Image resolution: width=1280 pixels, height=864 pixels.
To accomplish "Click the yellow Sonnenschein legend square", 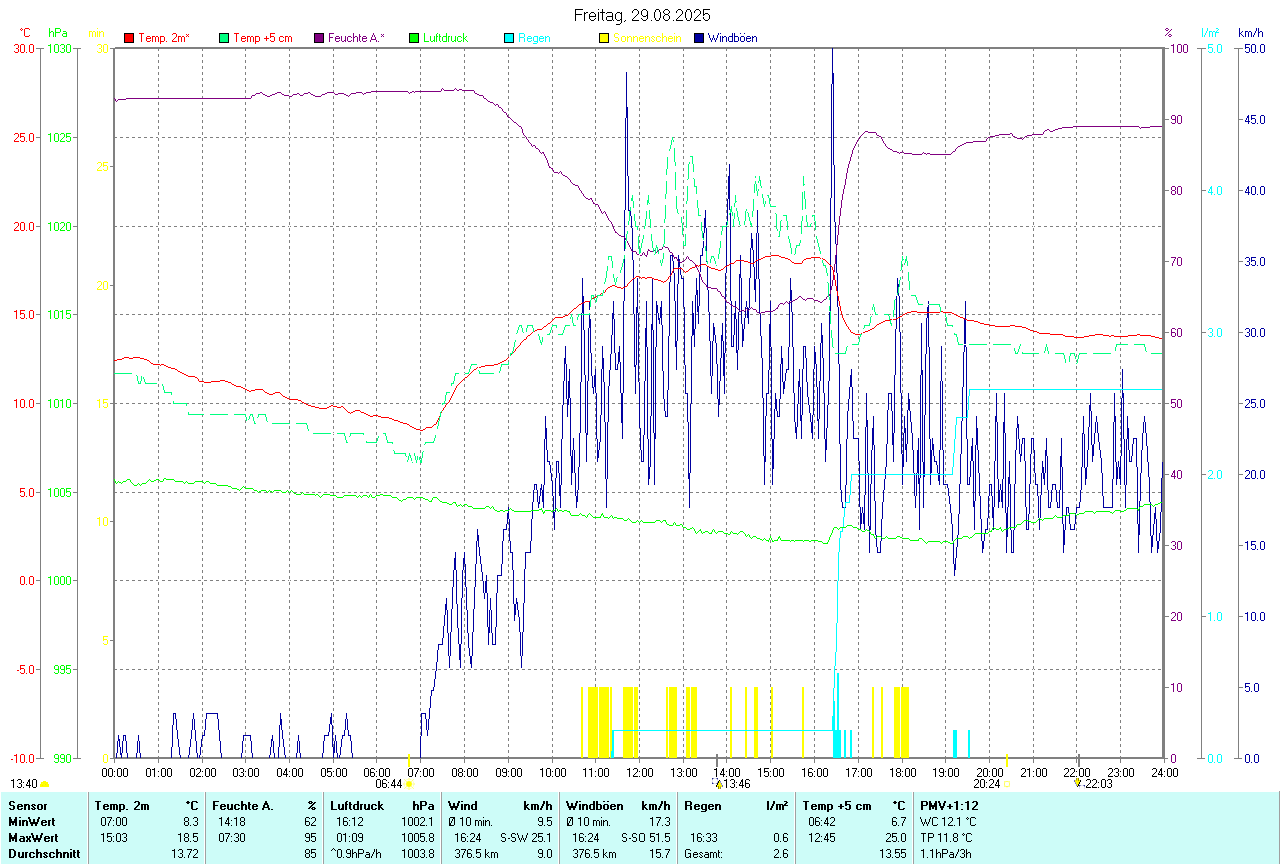I will click(x=604, y=38).
